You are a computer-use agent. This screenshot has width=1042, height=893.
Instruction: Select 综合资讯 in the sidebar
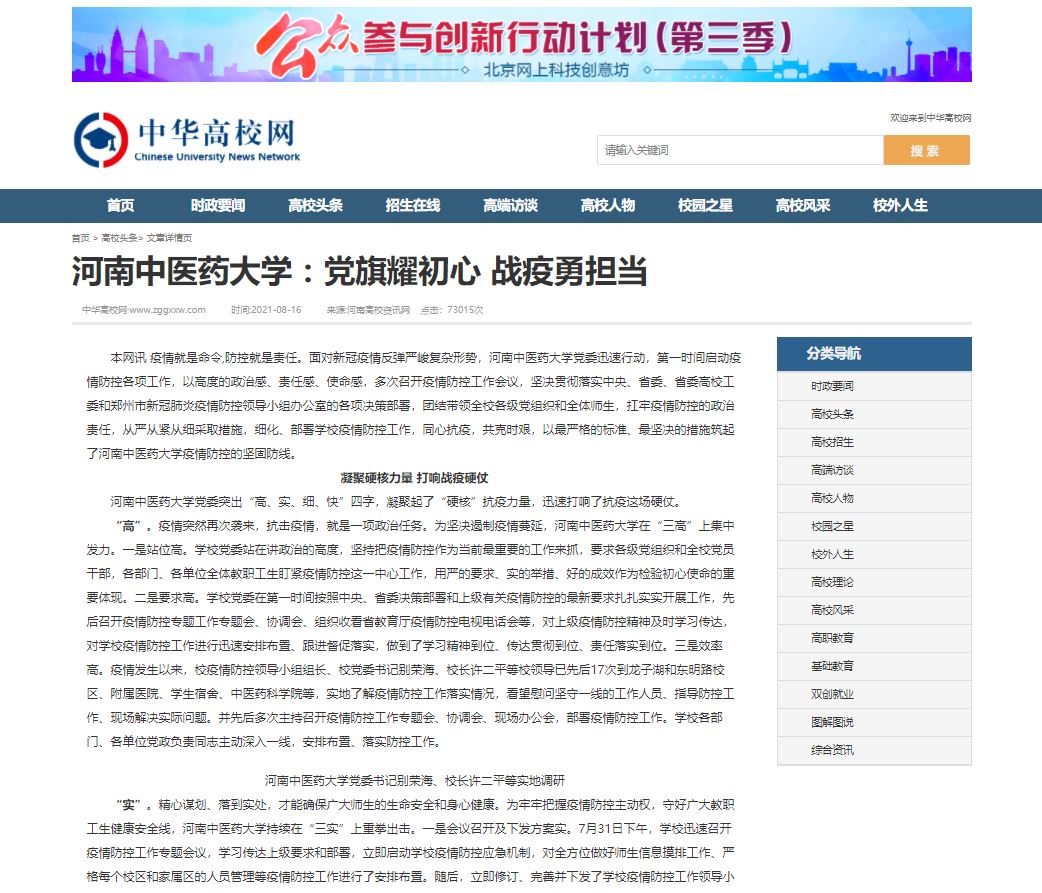875,750
